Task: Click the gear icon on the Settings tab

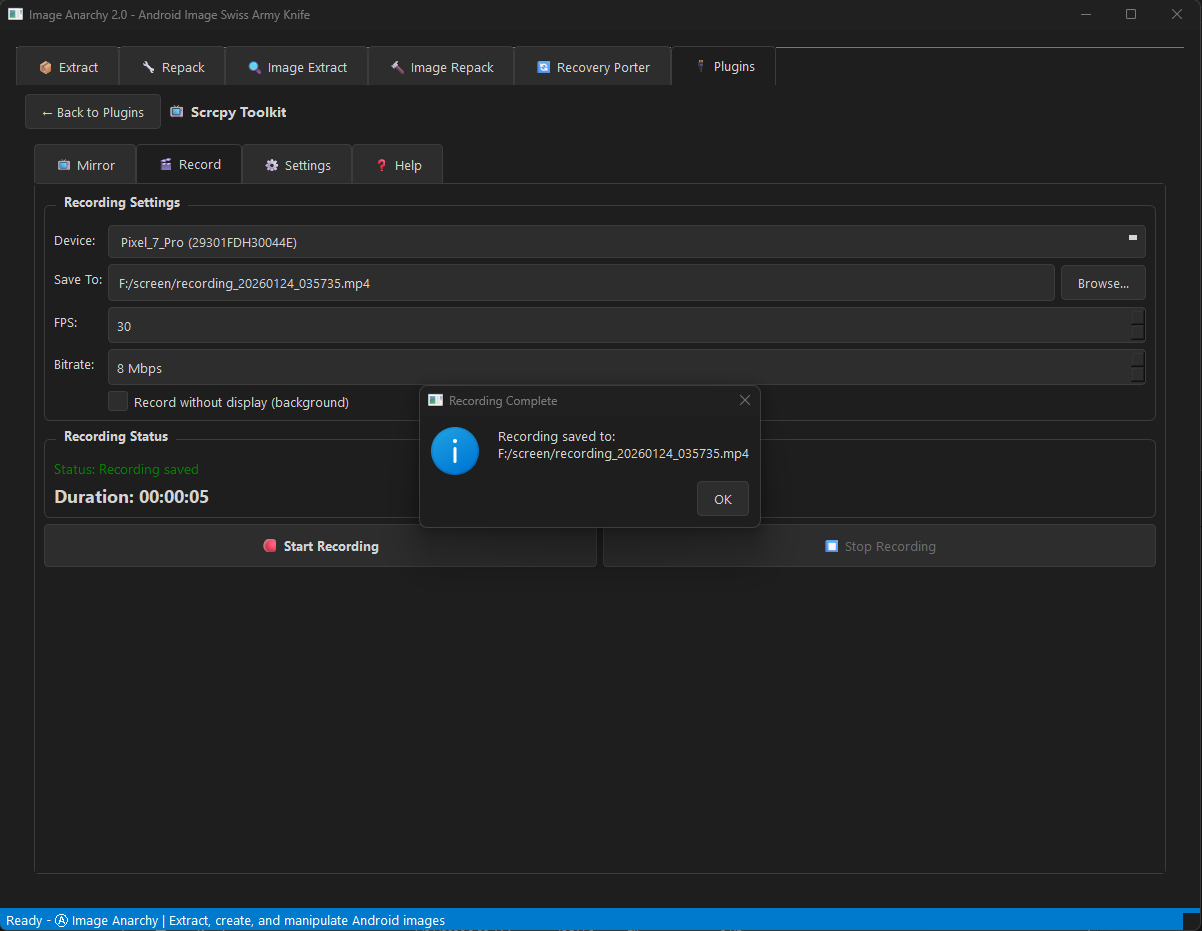Action: point(273,164)
